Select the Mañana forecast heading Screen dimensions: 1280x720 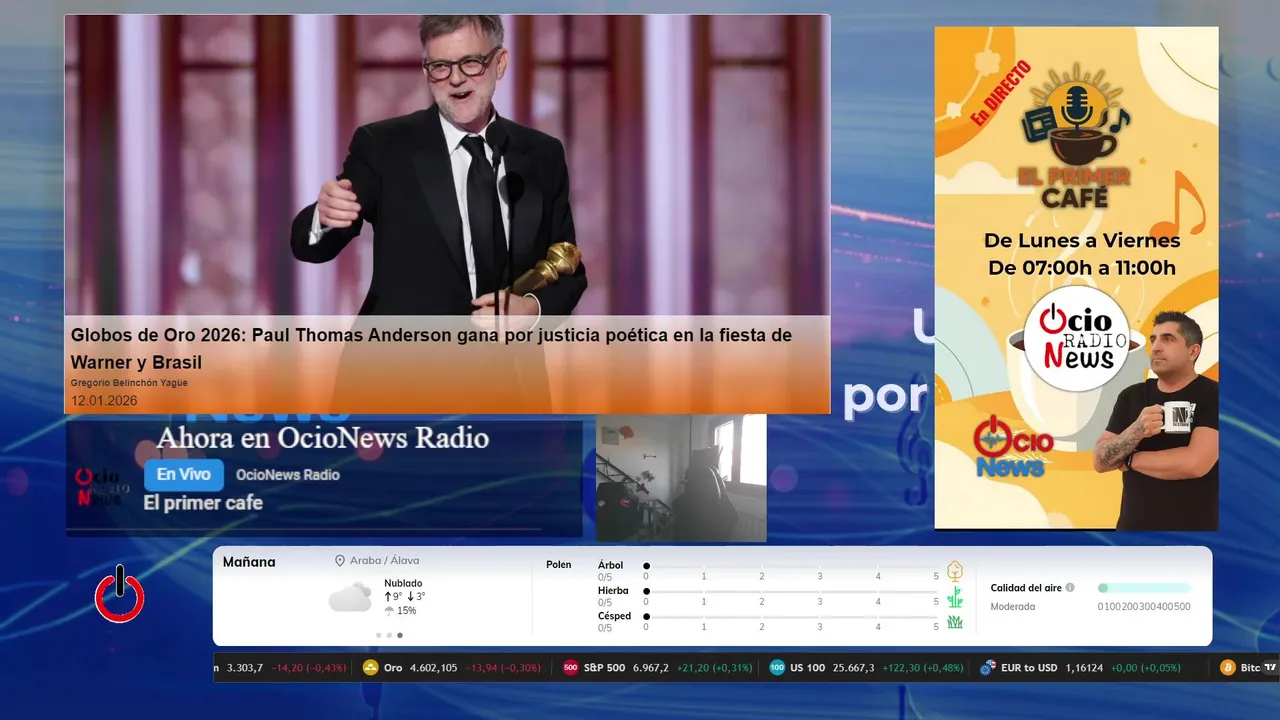[249, 562]
